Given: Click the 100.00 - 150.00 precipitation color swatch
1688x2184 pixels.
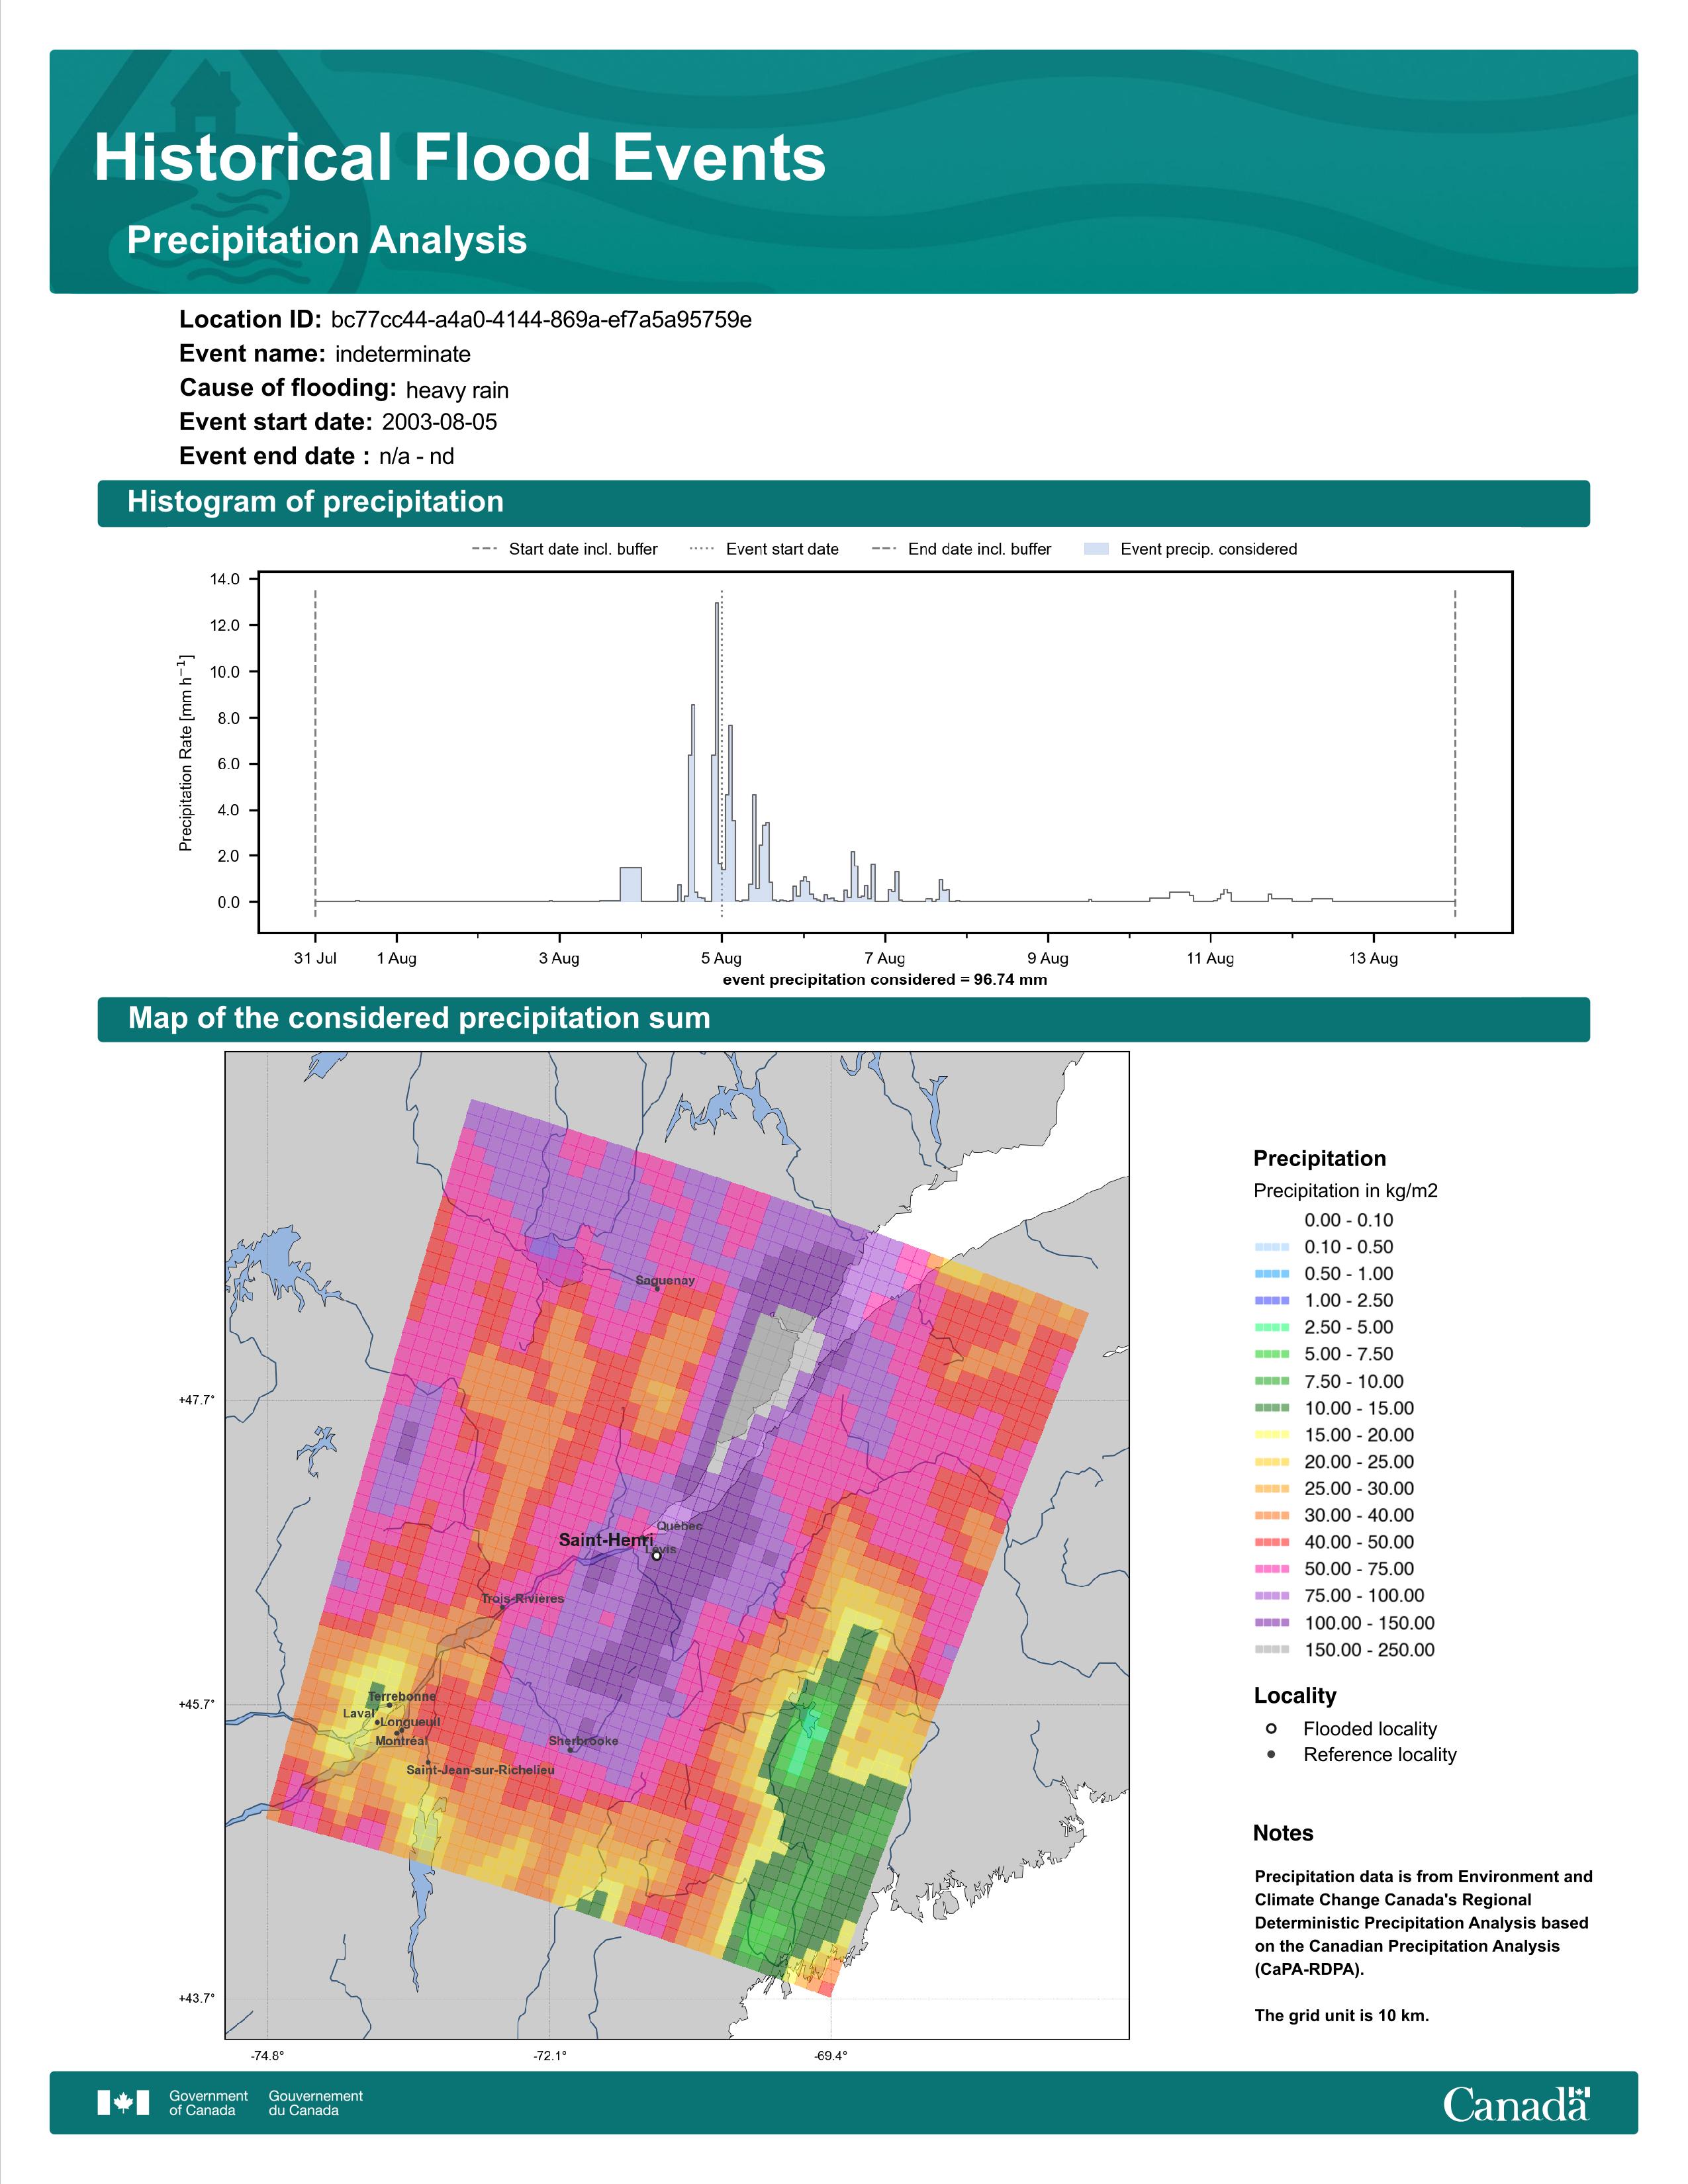Looking at the screenshot, I should [1271, 1623].
